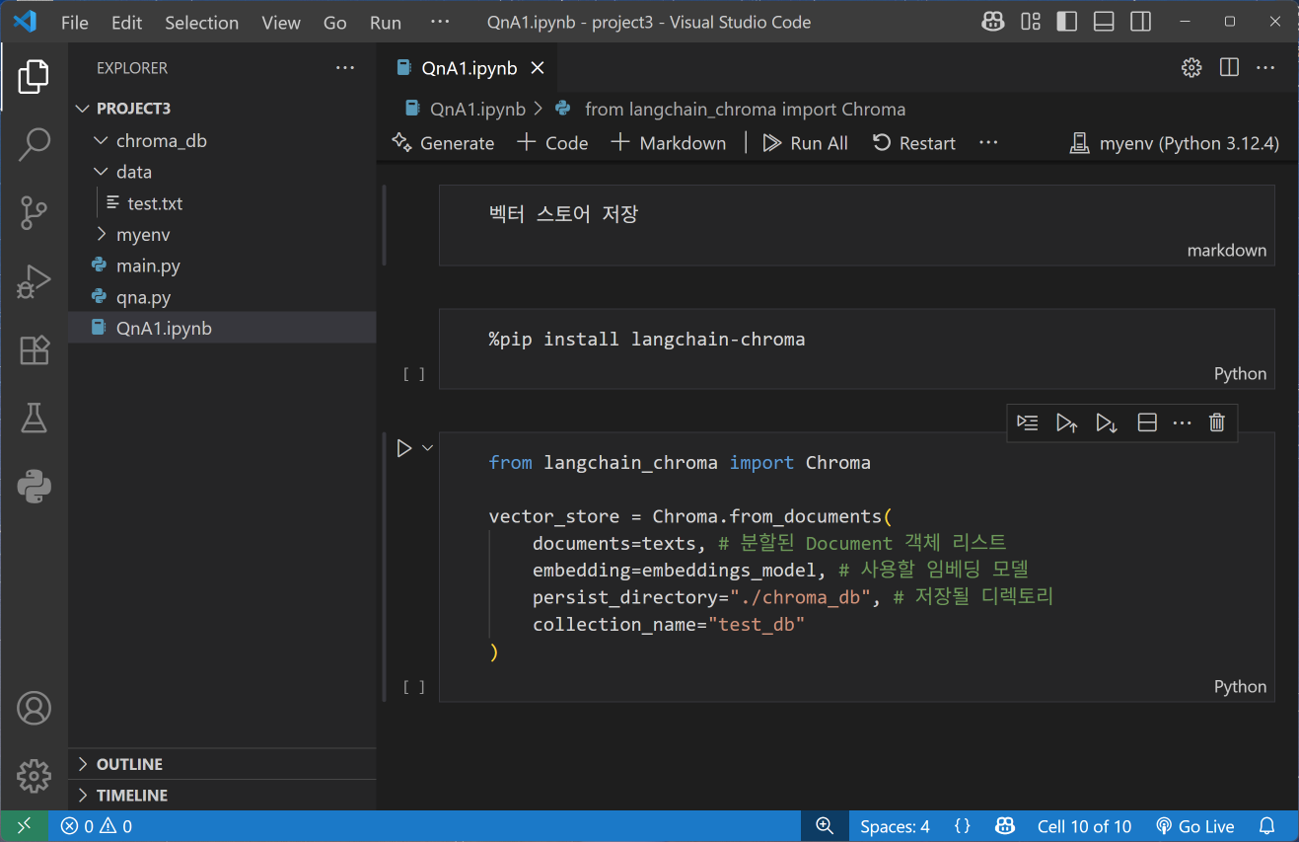Image resolution: width=1299 pixels, height=842 pixels.
Task: Select QnA1.ipynb in the explorer tree
Action: 222,328
